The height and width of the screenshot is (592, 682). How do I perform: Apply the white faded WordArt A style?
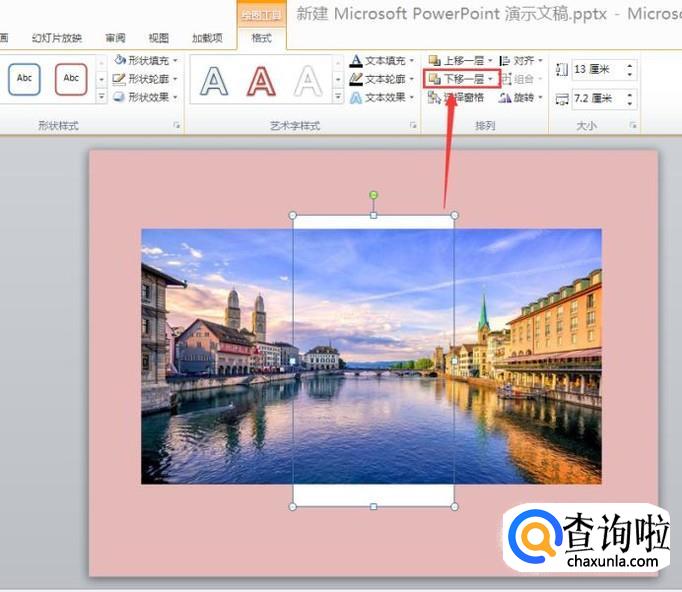click(308, 81)
